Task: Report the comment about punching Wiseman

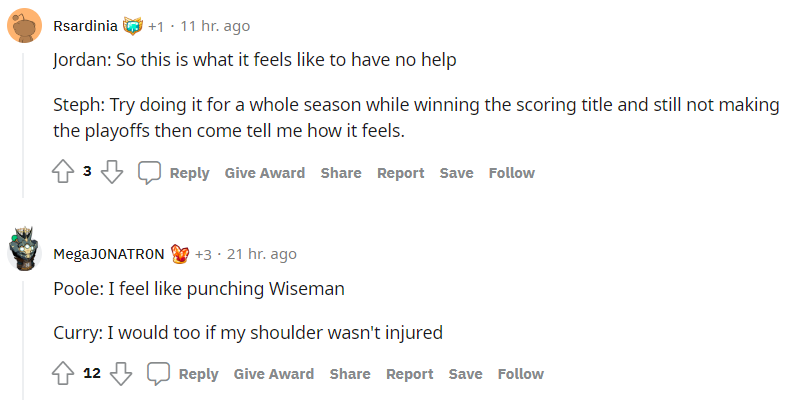Action: (409, 374)
